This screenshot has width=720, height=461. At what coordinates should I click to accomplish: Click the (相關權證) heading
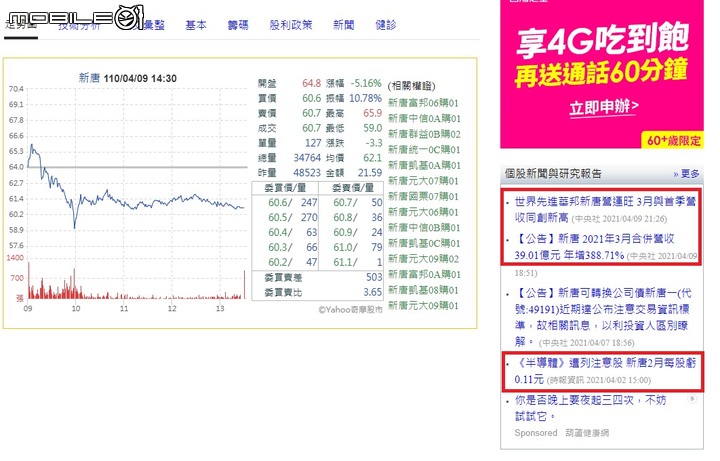(411, 86)
